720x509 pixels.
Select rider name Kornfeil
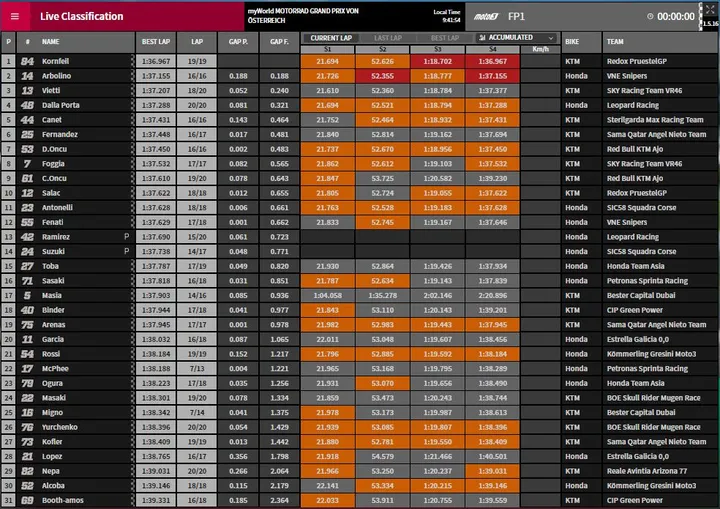tap(56, 61)
